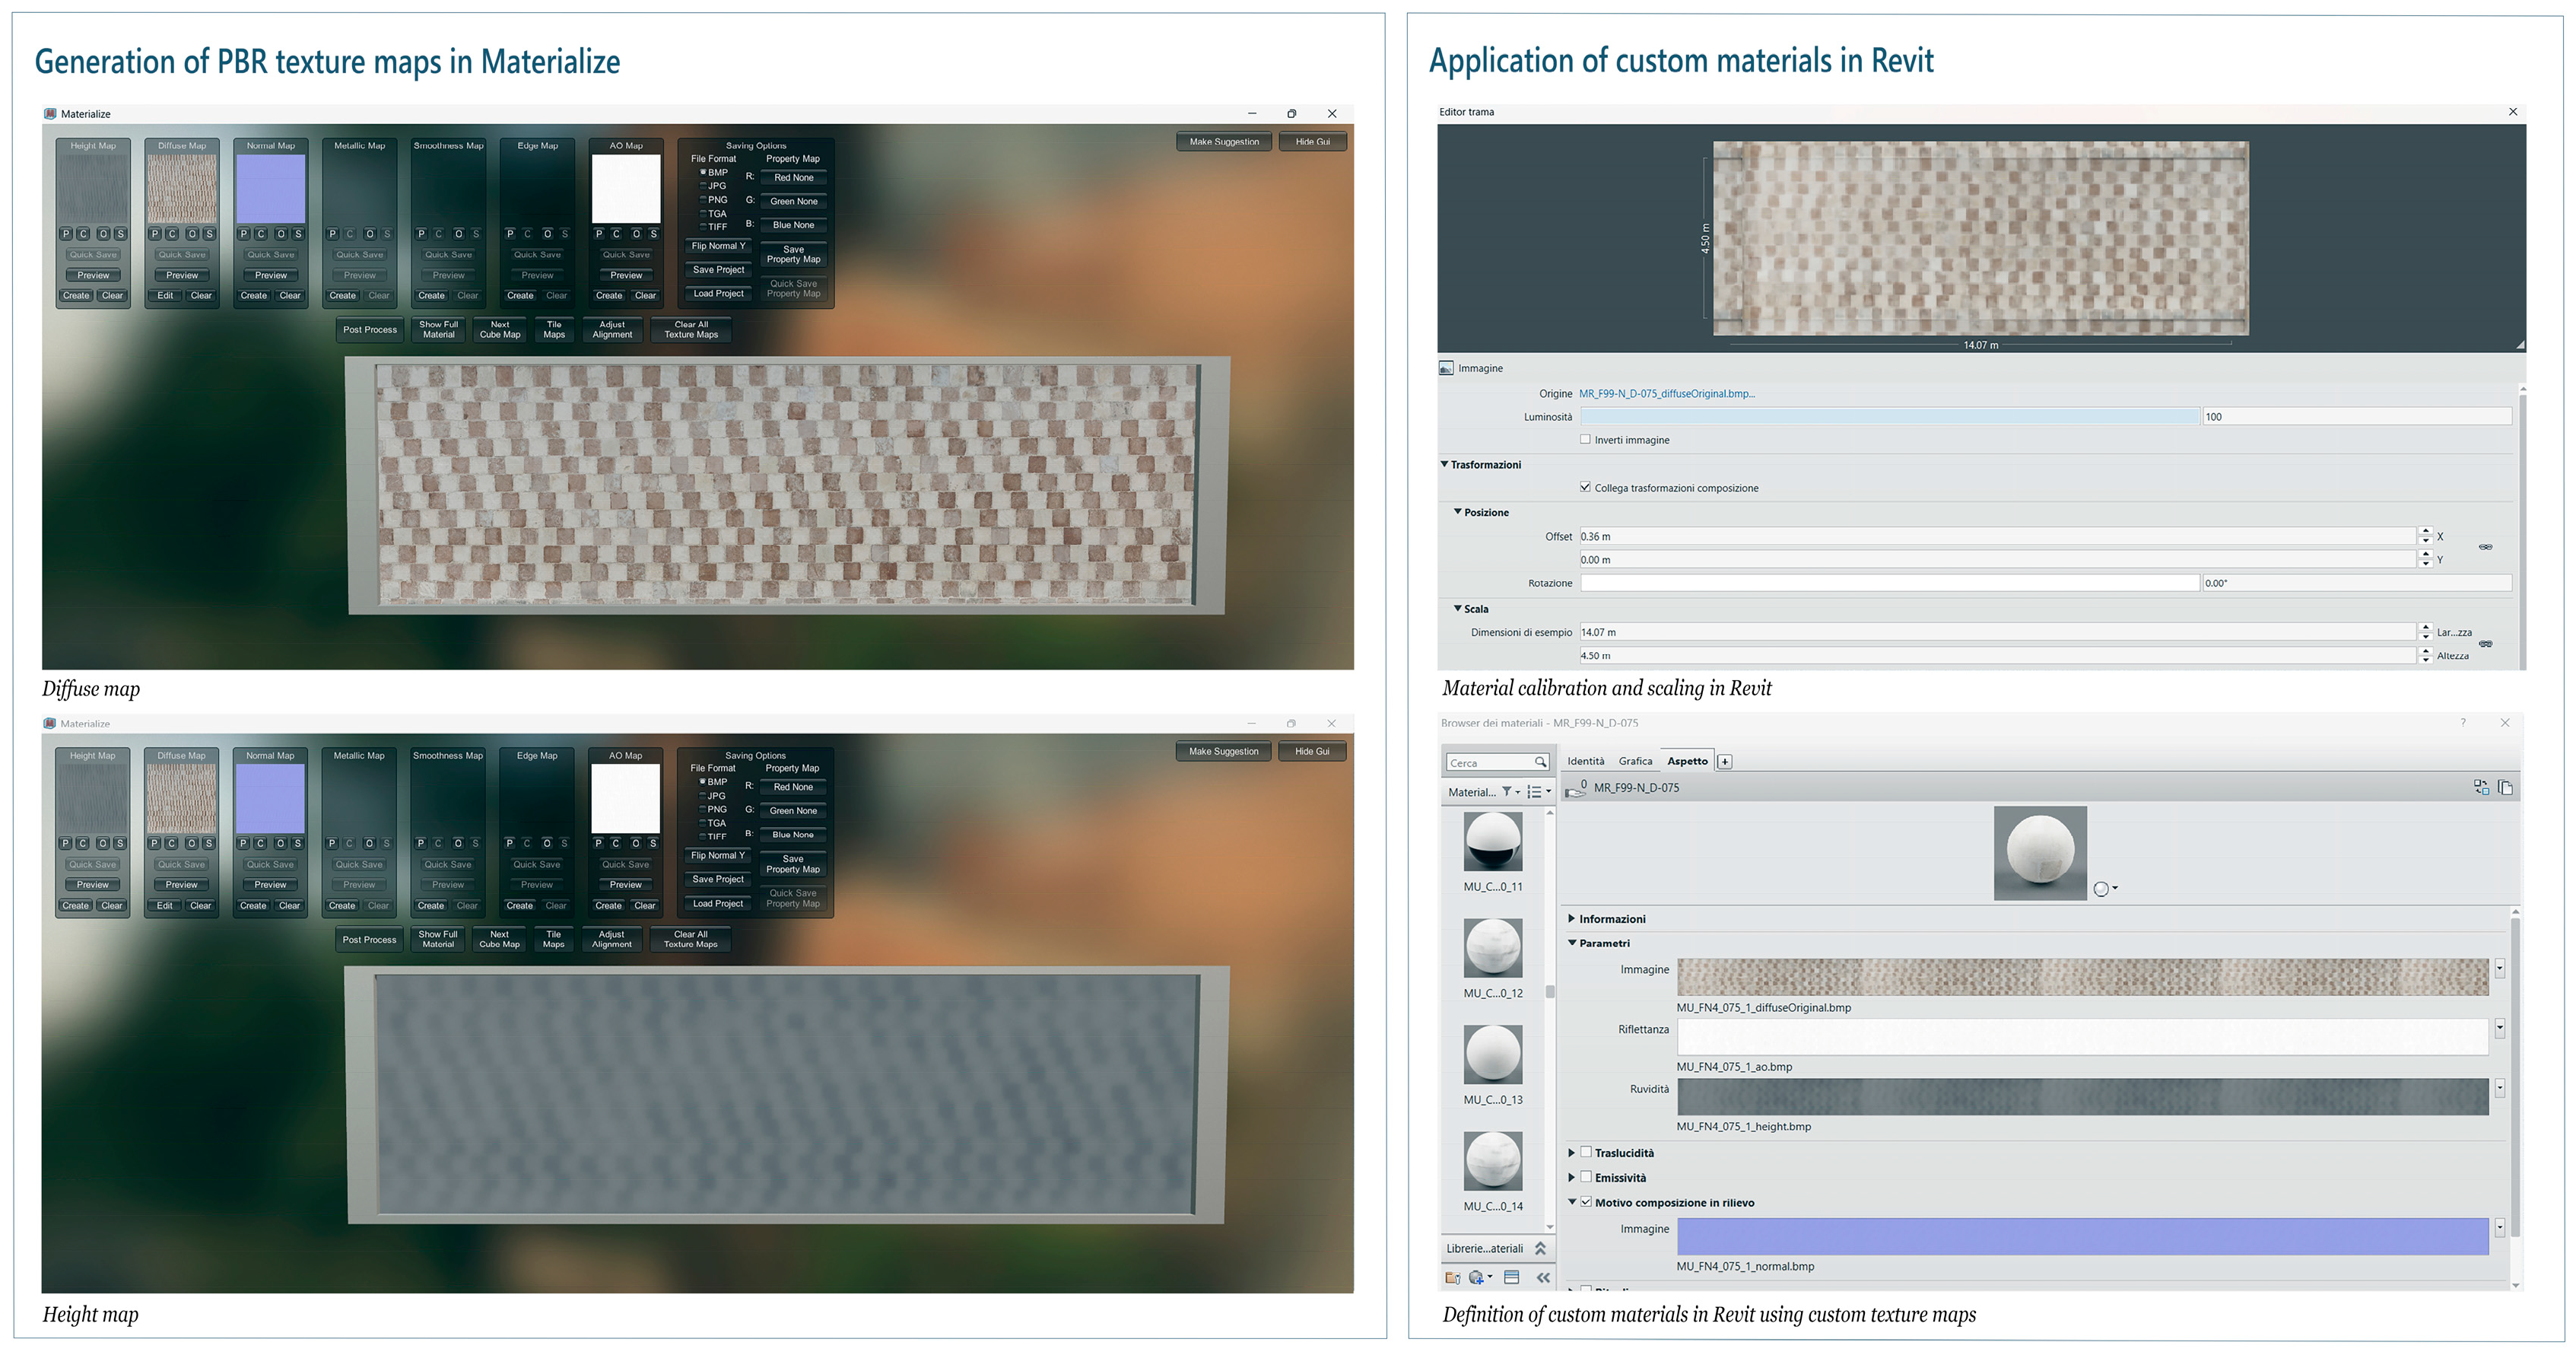Click the replace asset icon beside MR_F99-N_D-075
2576x1355 pixels.
click(x=2481, y=788)
